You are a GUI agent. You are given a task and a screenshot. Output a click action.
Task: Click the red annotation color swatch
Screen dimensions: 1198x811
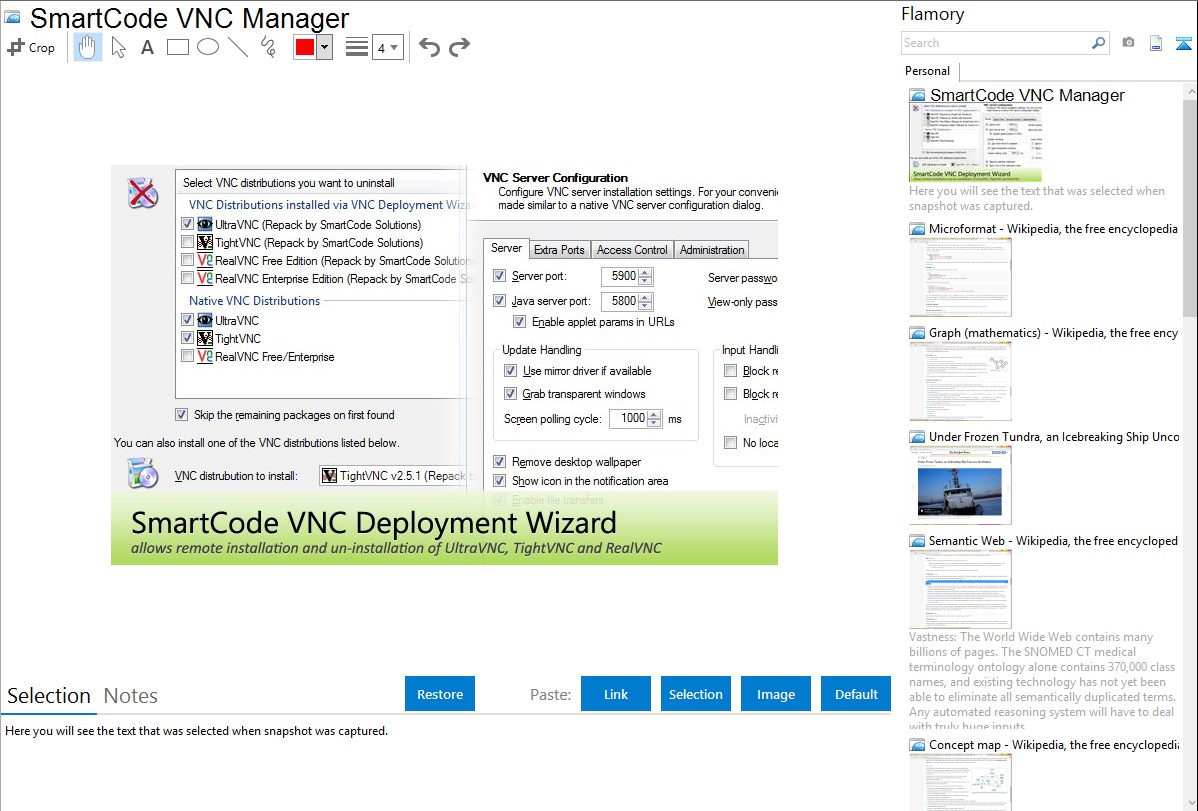[305, 47]
